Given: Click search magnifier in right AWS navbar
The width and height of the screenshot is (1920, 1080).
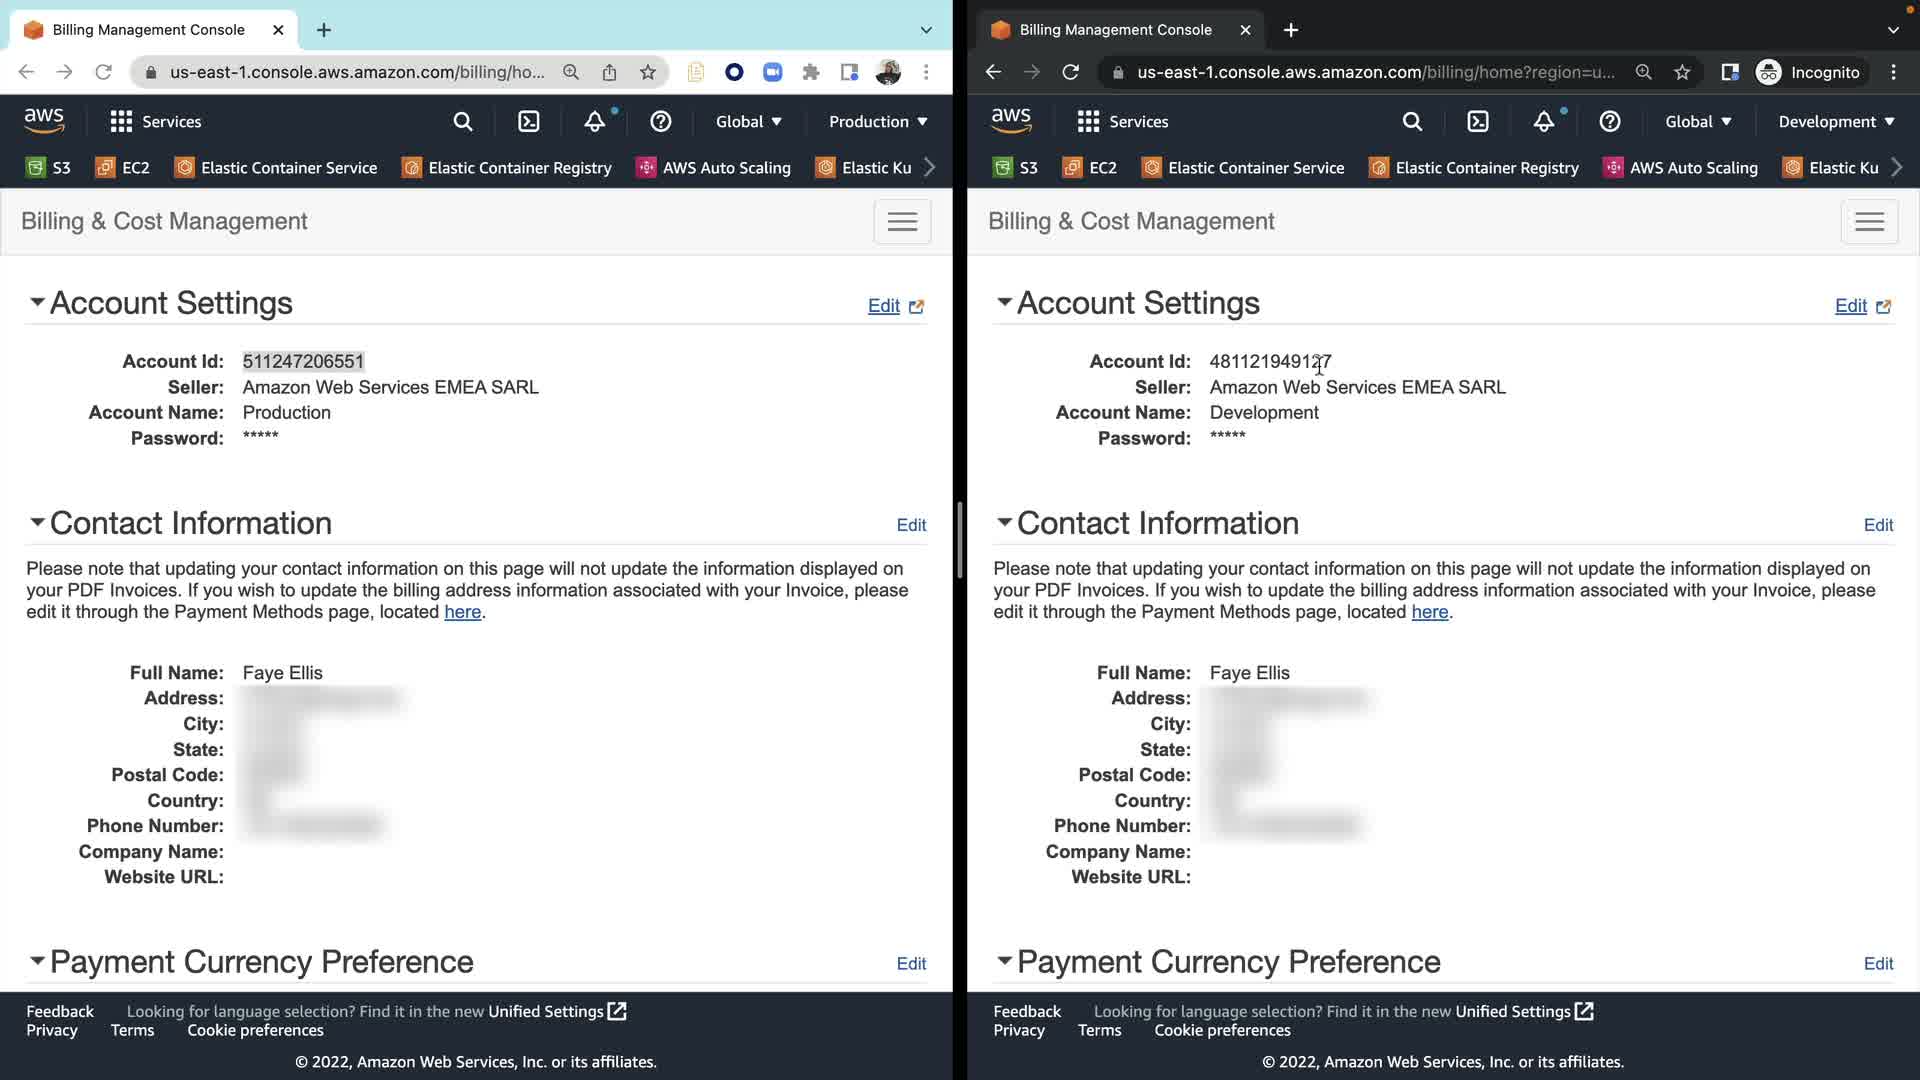Looking at the screenshot, I should click(x=1412, y=122).
